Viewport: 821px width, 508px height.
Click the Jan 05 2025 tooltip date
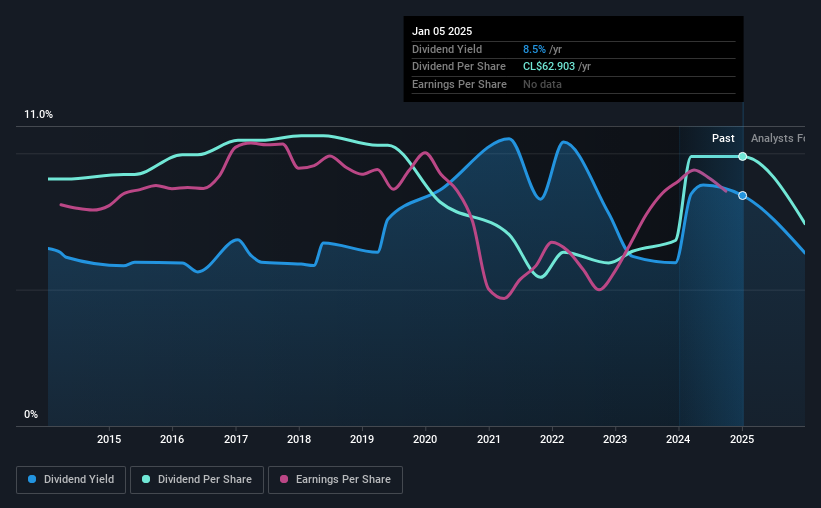[442, 31]
